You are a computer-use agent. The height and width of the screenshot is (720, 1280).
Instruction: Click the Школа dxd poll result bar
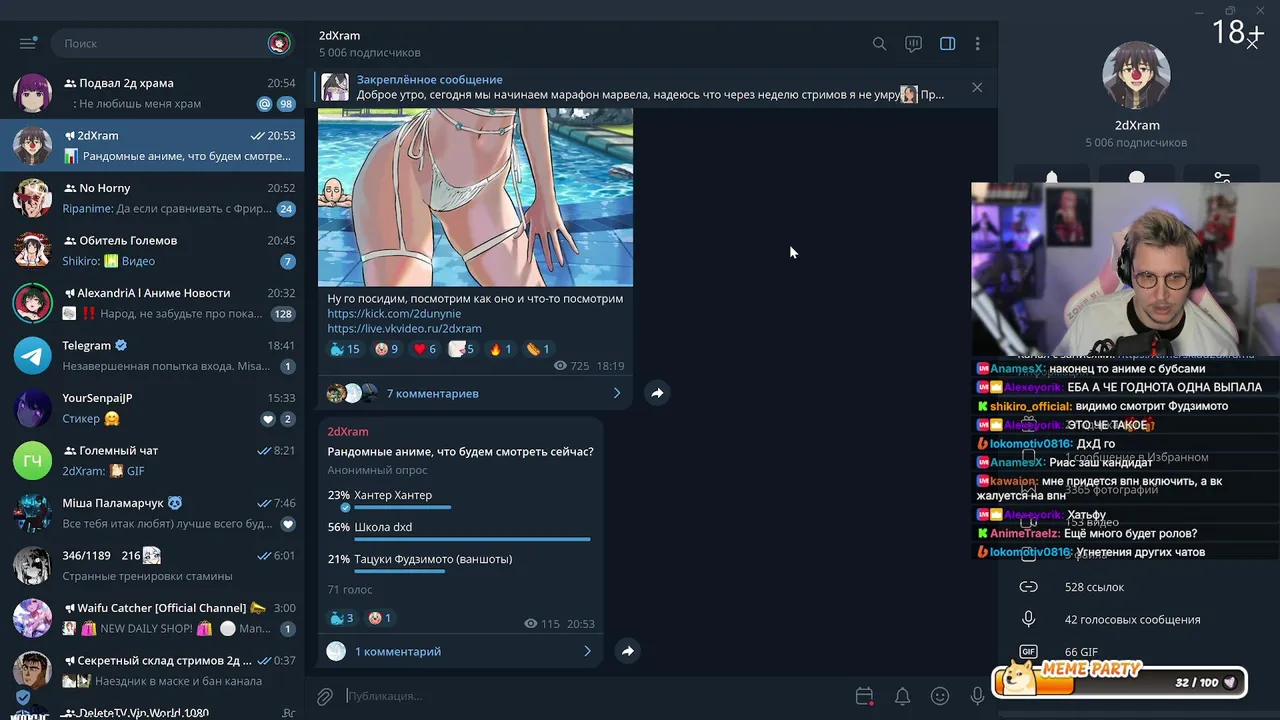472,540
